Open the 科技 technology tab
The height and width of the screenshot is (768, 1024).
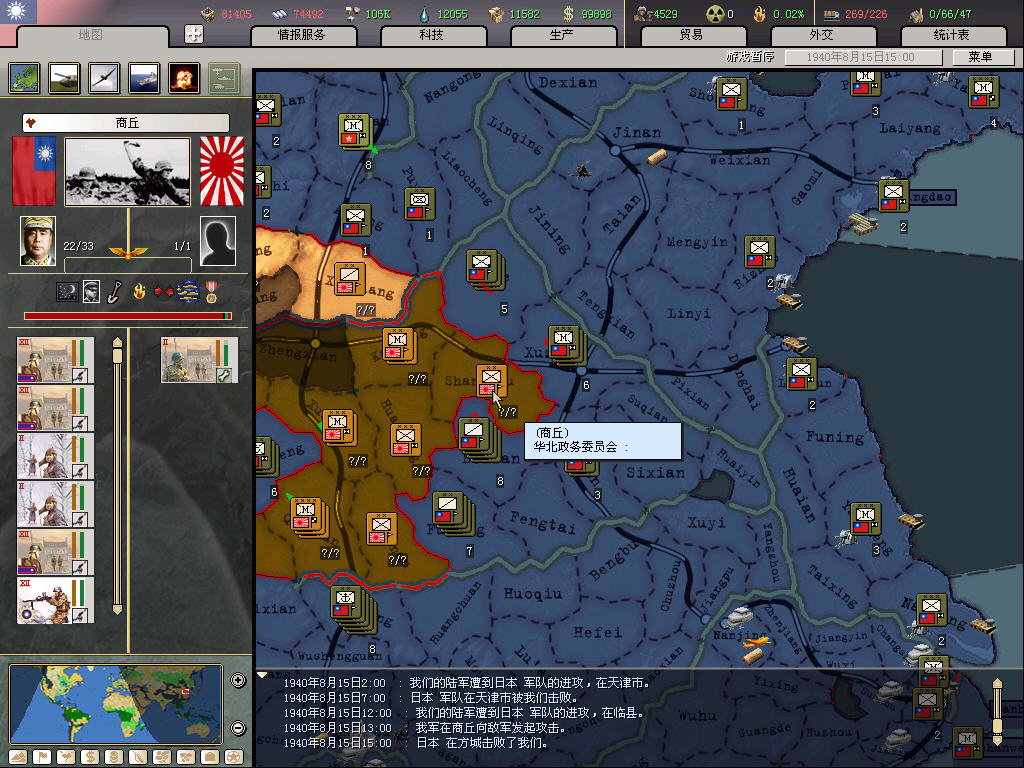click(x=432, y=35)
